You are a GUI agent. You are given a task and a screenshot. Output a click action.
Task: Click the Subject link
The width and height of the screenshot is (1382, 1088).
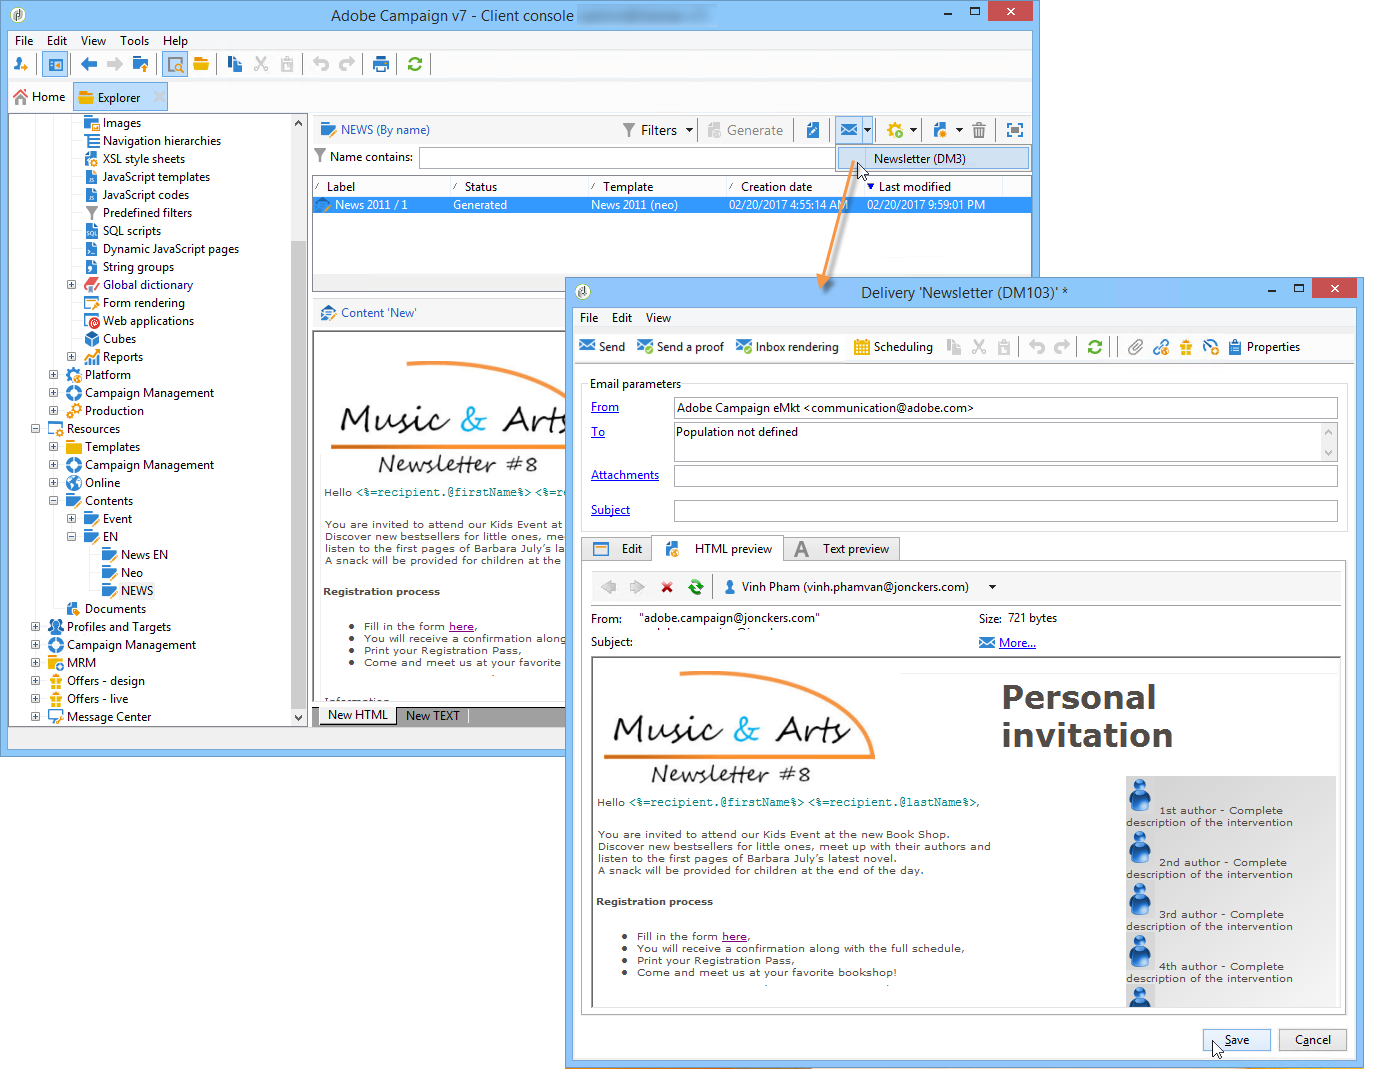(x=610, y=510)
